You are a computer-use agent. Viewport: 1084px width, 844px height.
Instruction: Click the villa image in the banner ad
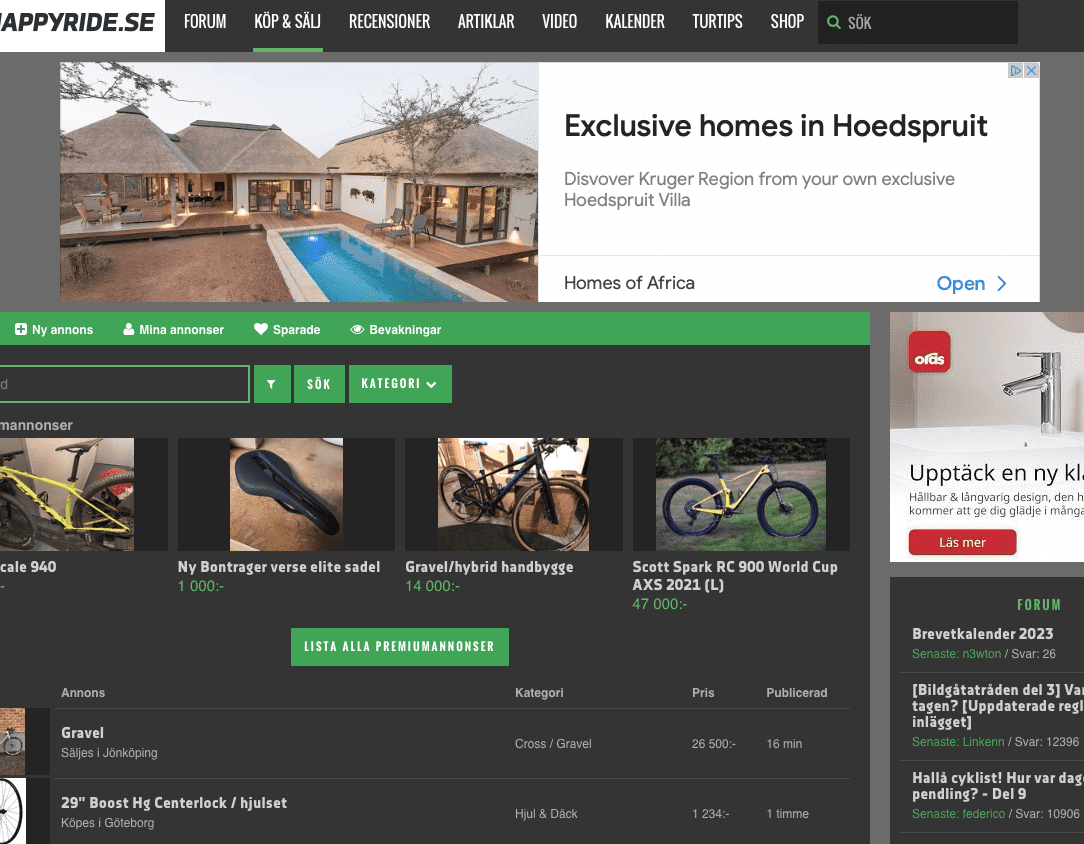[299, 182]
